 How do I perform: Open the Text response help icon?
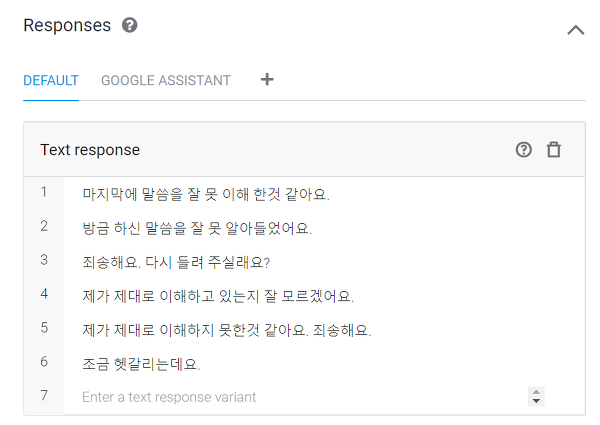point(523,150)
